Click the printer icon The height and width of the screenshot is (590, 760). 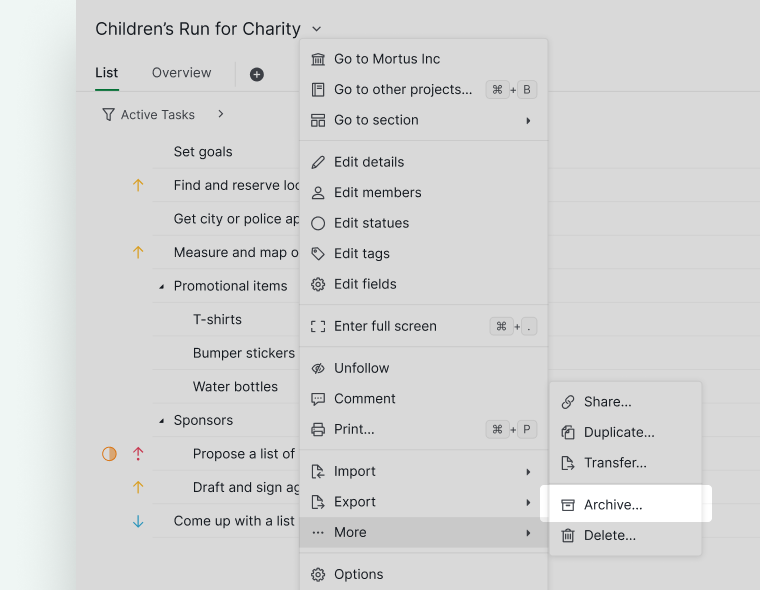coord(318,430)
